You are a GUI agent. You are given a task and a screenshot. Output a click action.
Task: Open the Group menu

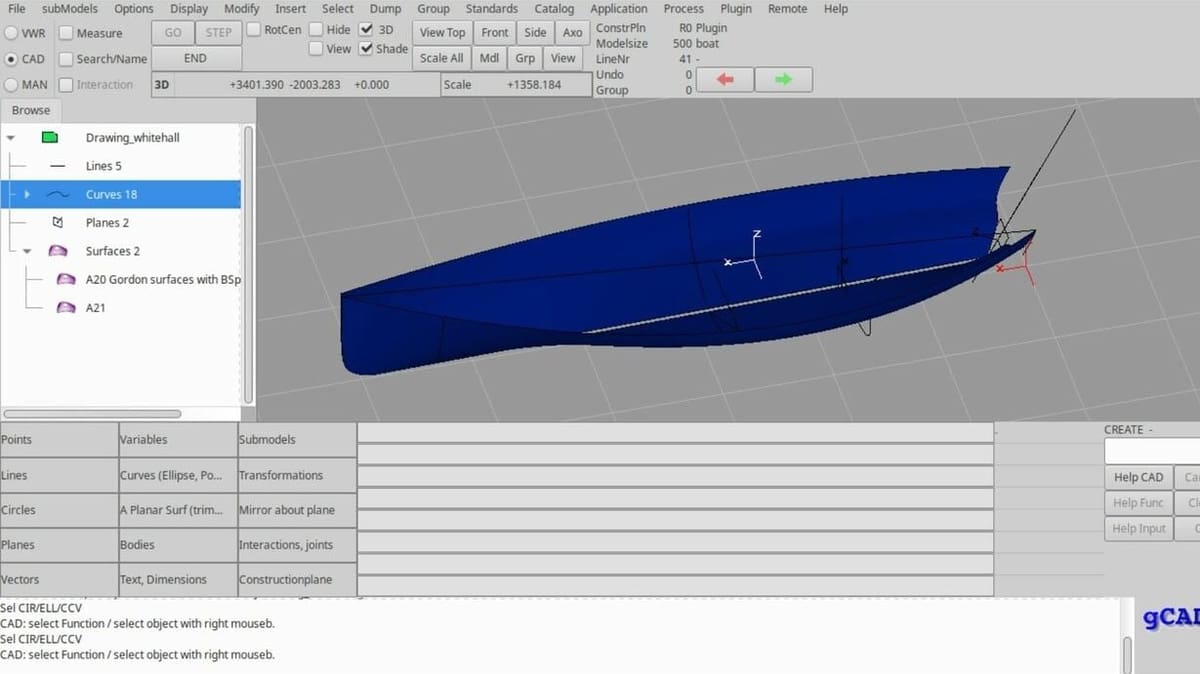point(433,9)
